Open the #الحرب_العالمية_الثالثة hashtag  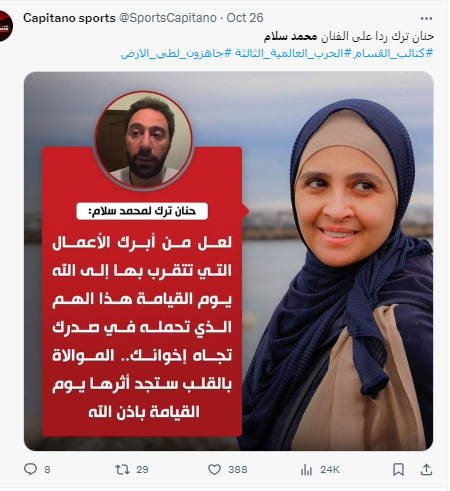(292, 53)
